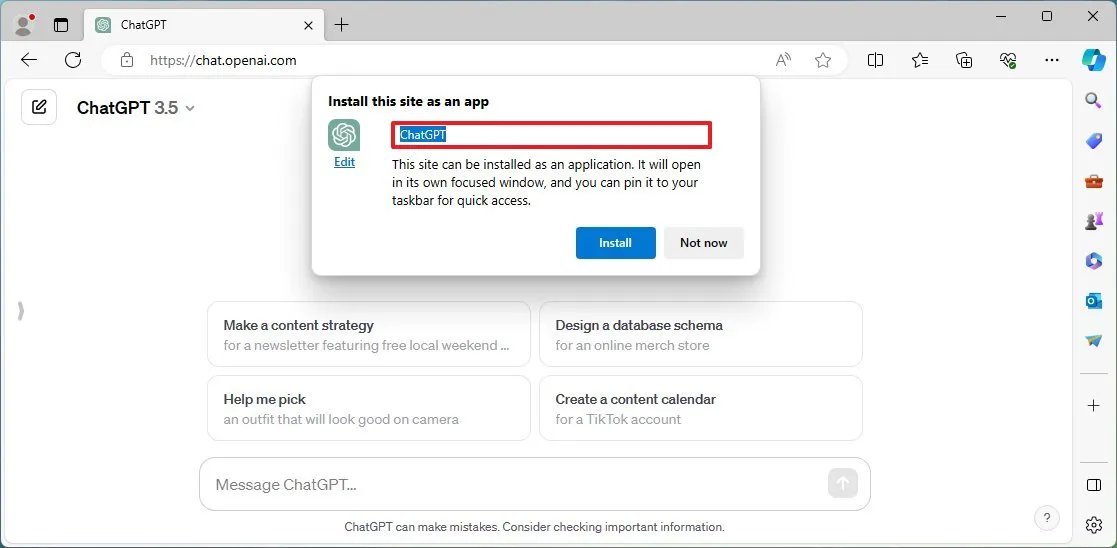
Task: Click the ChatGPT app name field
Action: 551,135
